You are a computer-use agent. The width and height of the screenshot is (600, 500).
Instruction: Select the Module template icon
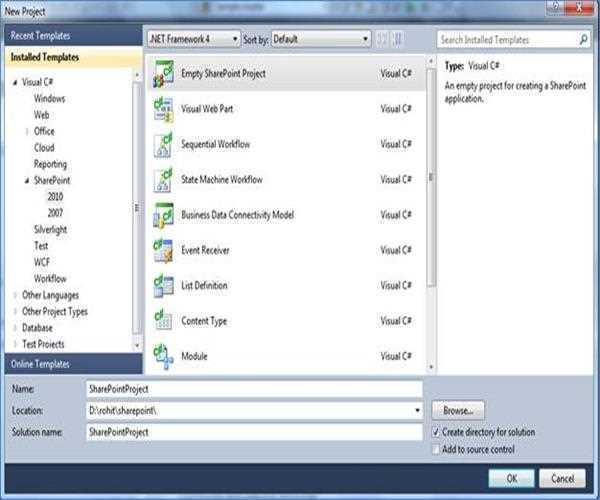[163, 357]
